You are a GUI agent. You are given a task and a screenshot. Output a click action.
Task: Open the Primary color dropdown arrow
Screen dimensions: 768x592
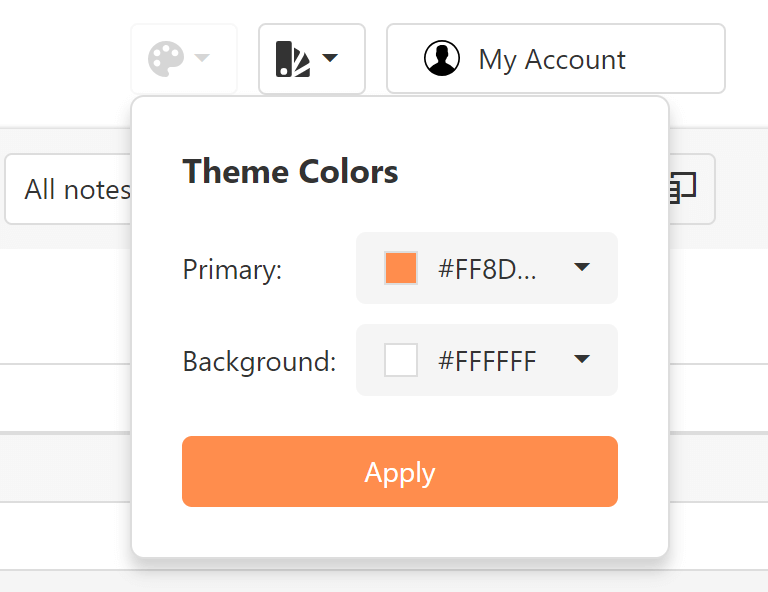[582, 268]
